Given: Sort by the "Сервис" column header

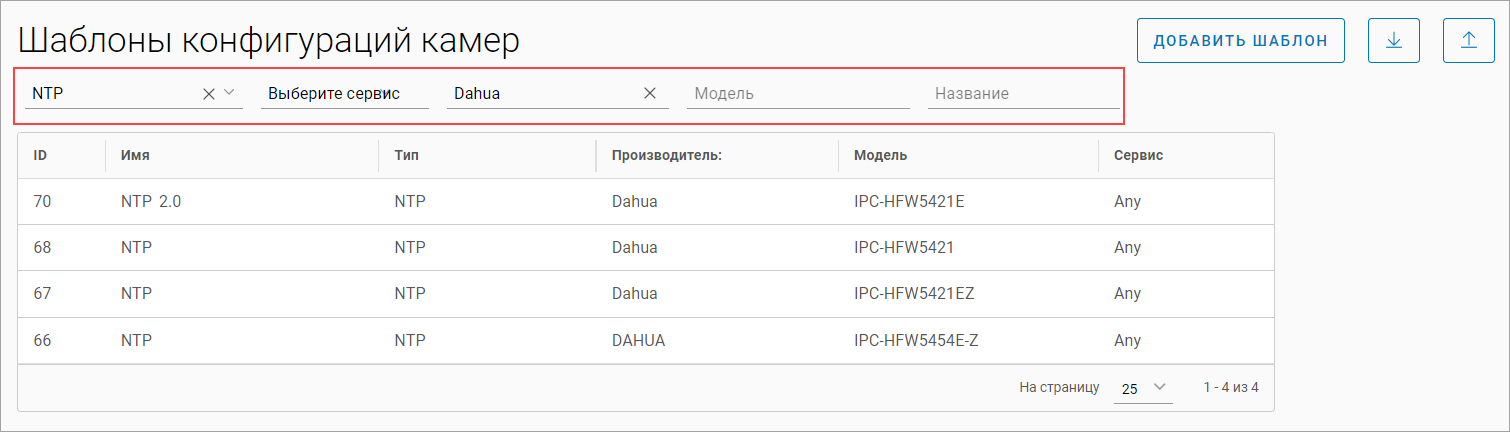Looking at the screenshot, I should click(x=1138, y=156).
